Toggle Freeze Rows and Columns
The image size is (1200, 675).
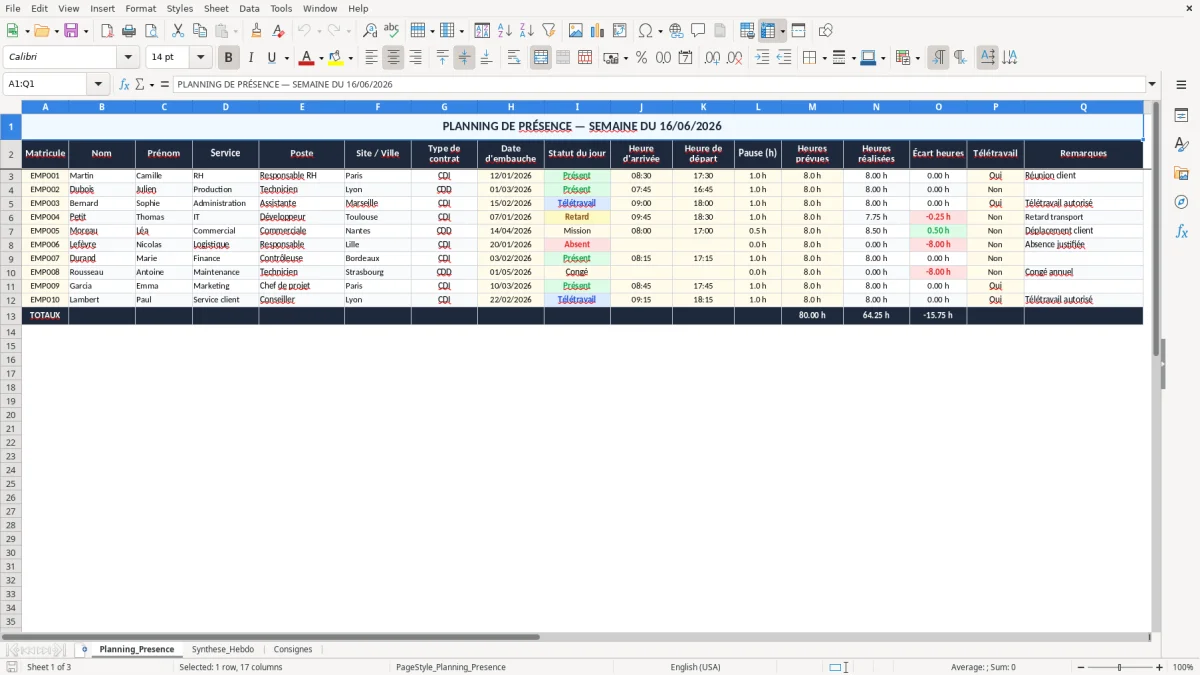point(768,31)
